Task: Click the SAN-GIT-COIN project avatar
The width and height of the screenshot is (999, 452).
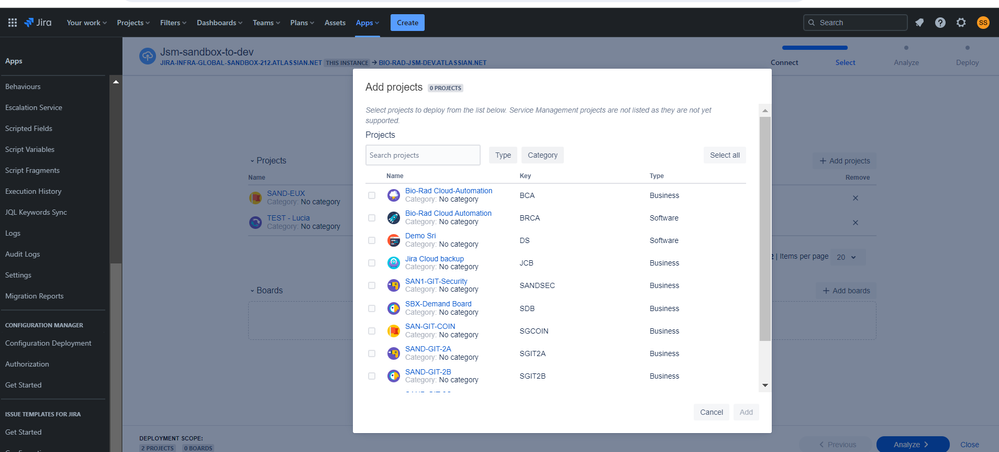Action: 394,331
